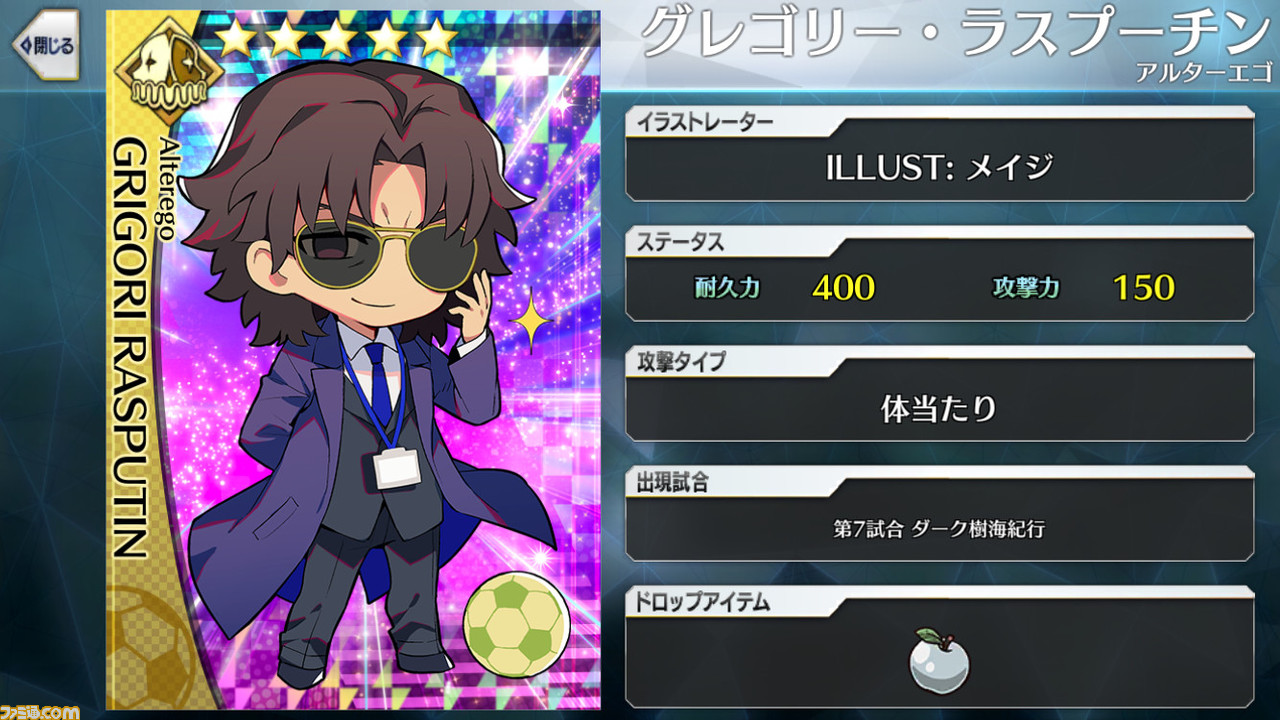Click the 体当たり attack type text
The height and width of the screenshot is (720, 1280).
coord(939,408)
